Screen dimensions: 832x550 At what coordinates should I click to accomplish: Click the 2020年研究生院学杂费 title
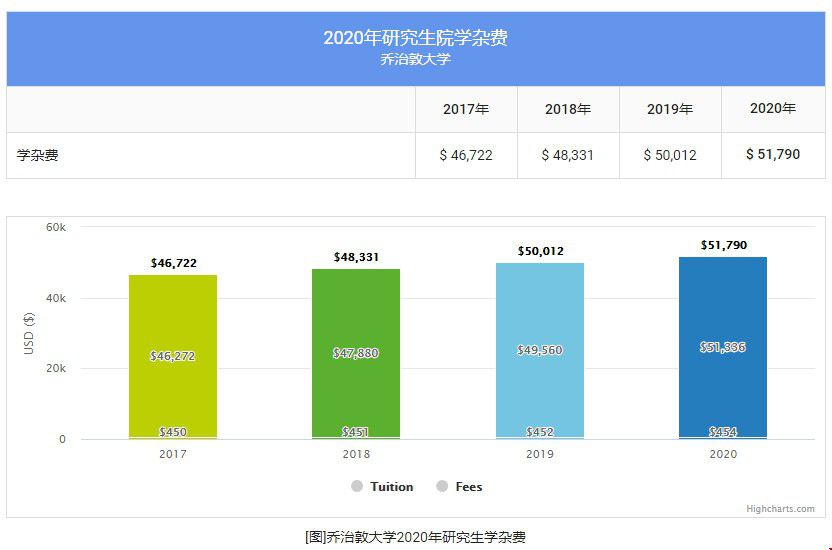[x=415, y=38]
